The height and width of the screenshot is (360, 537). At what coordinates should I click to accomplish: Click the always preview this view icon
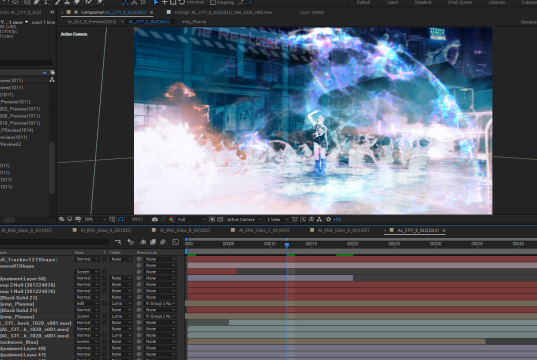[x=61, y=219]
